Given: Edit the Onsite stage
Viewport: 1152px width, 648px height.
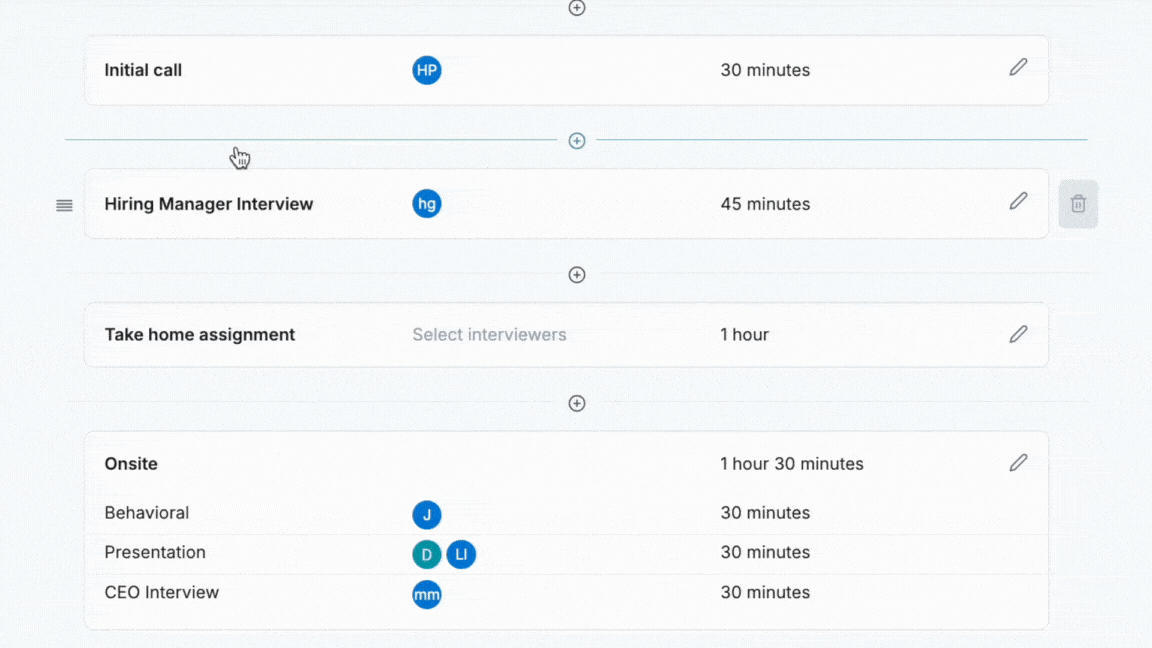Looking at the screenshot, I should [x=1018, y=463].
